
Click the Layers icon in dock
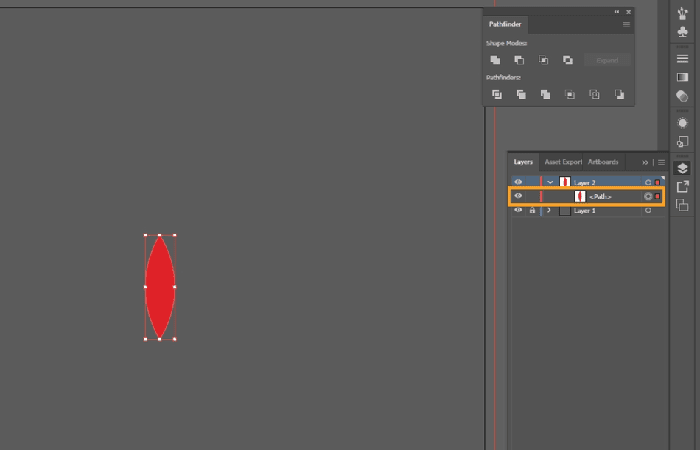point(682,168)
